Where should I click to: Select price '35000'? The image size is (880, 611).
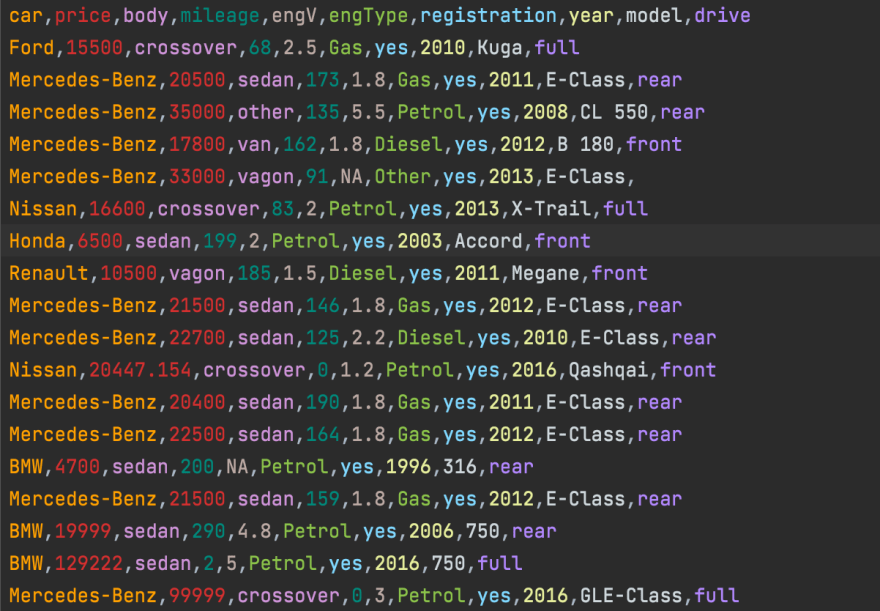tap(197, 112)
